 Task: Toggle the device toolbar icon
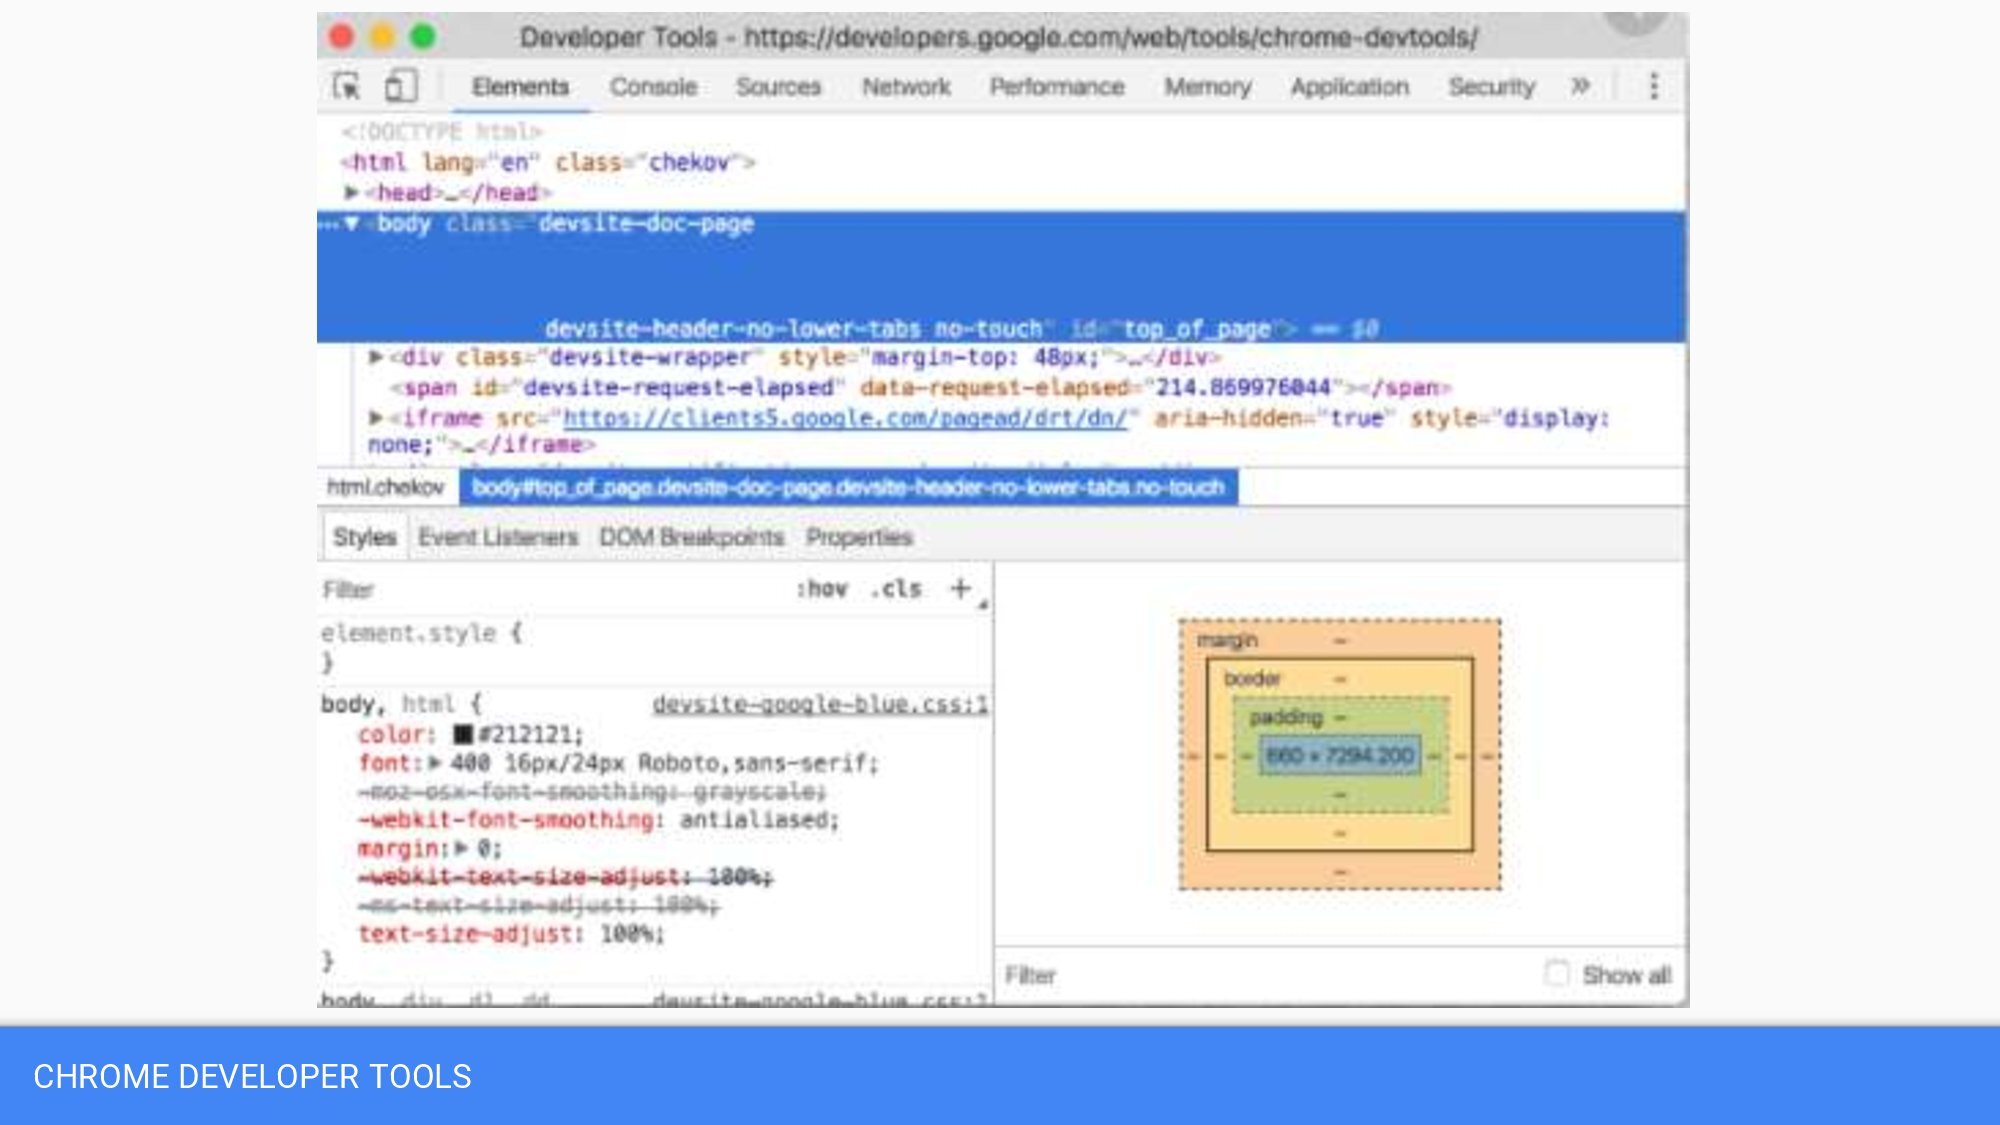tap(400, 87)
